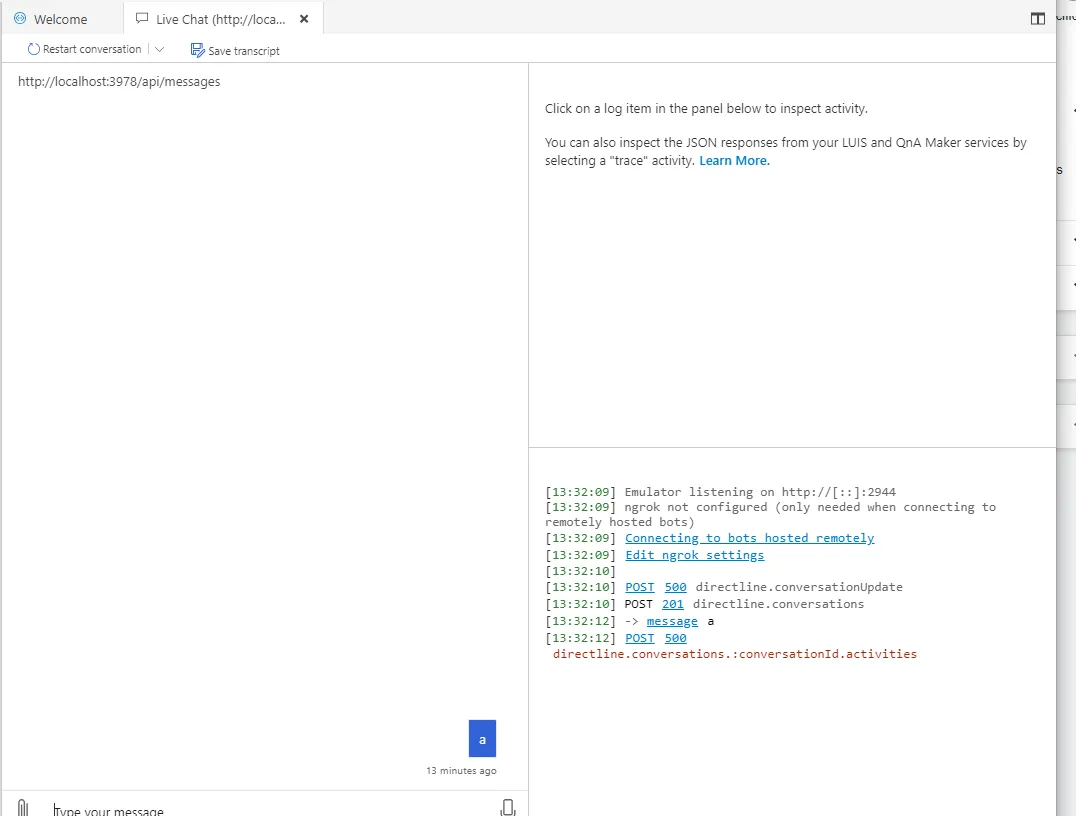Select the sent message bubble 'a'
Image resolution: width=1076 pixels, height=816 pixels.
(x=482, y=738)
